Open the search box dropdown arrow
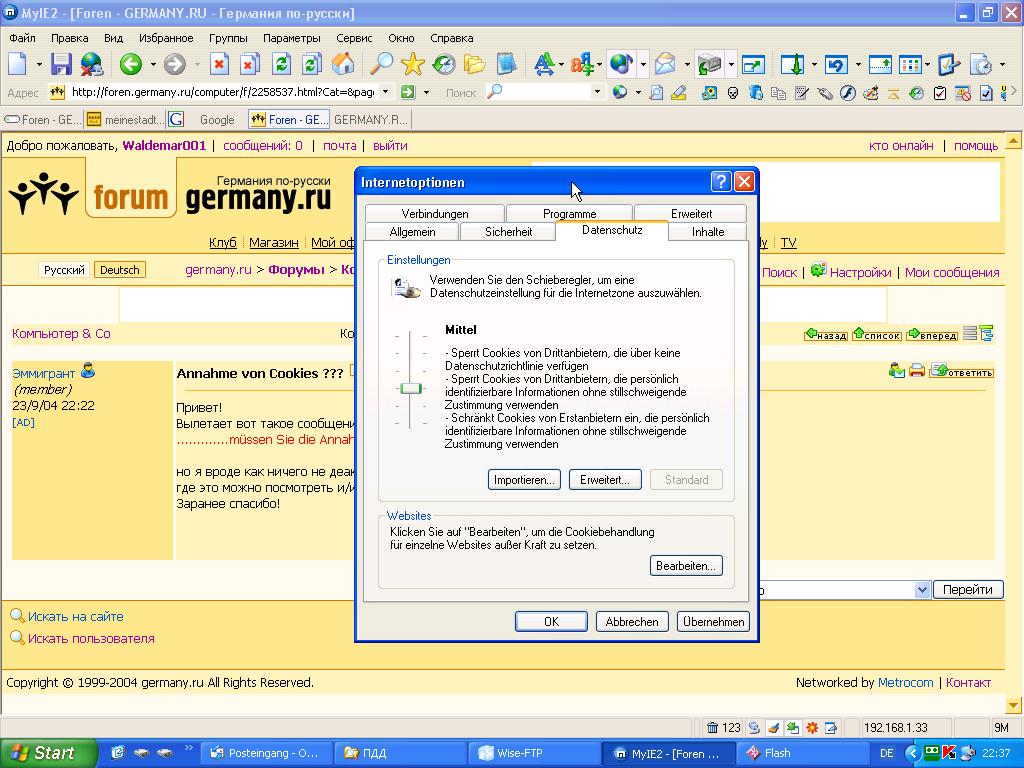Screen dimensions: 1024x768 (596, 91)
